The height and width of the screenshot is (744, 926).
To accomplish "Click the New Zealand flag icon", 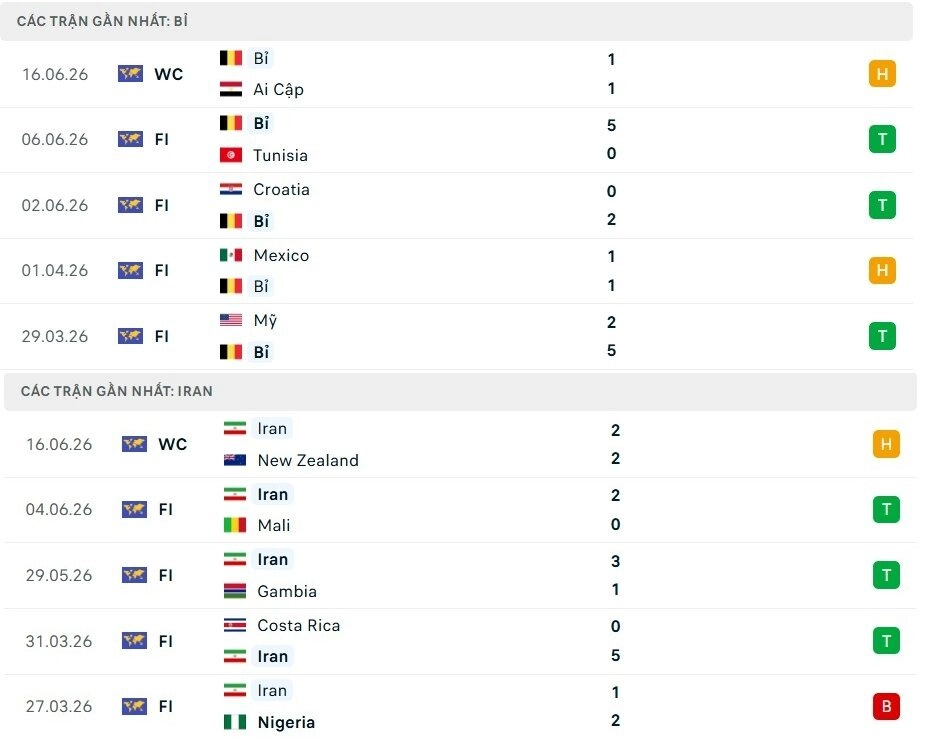I will tap(235, 459).
